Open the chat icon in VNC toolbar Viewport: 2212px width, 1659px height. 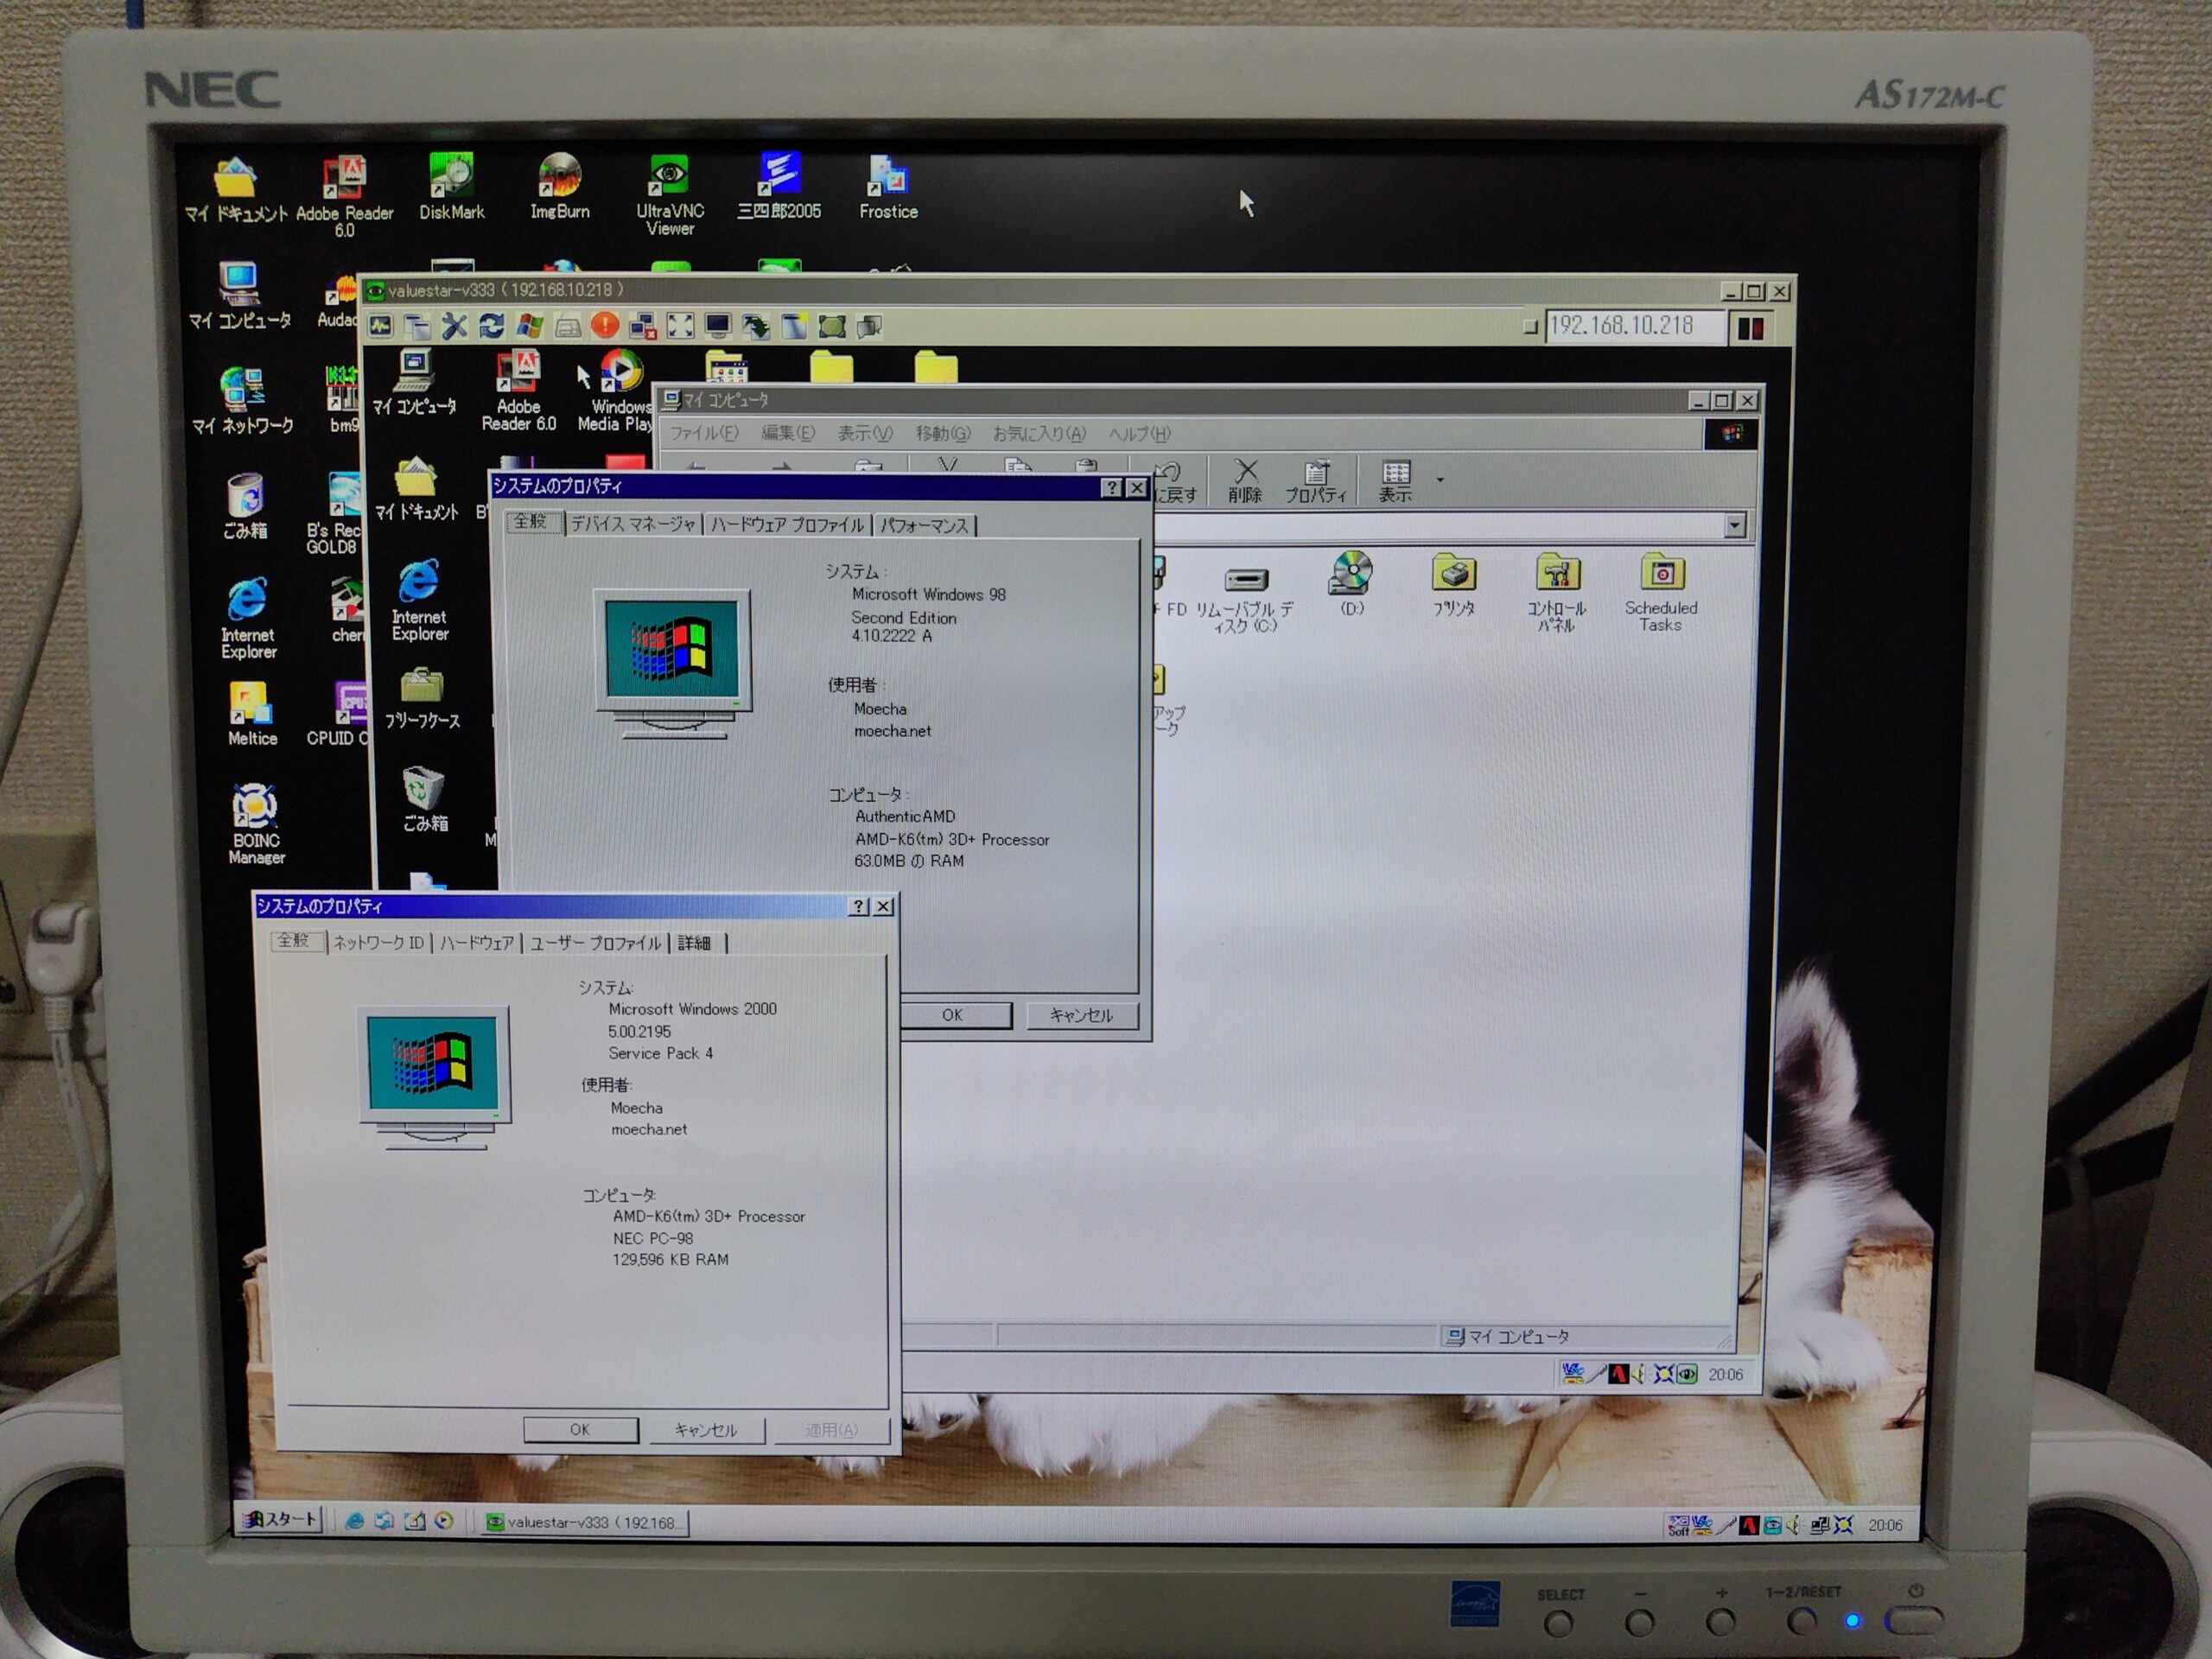point(869,326)
